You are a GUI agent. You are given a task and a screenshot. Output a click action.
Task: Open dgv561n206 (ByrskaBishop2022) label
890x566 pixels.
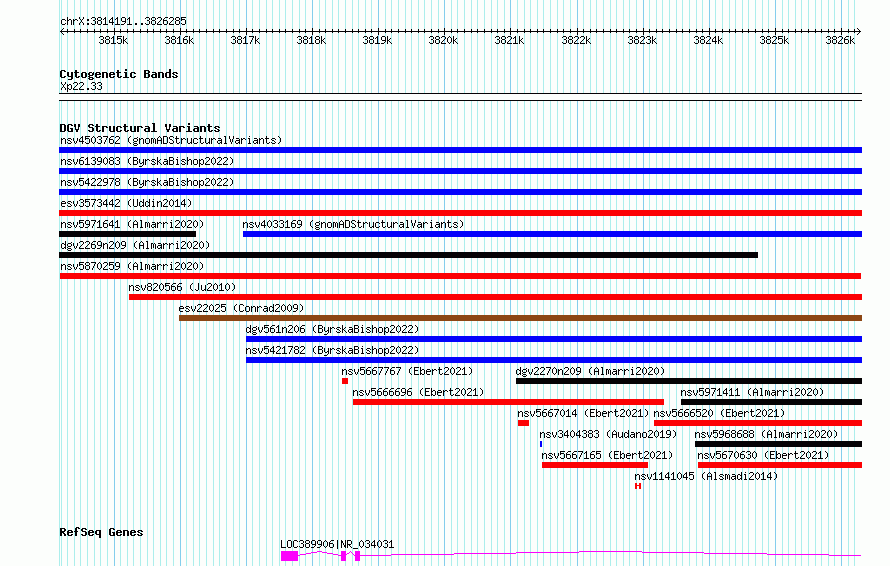tap(332, 329)
